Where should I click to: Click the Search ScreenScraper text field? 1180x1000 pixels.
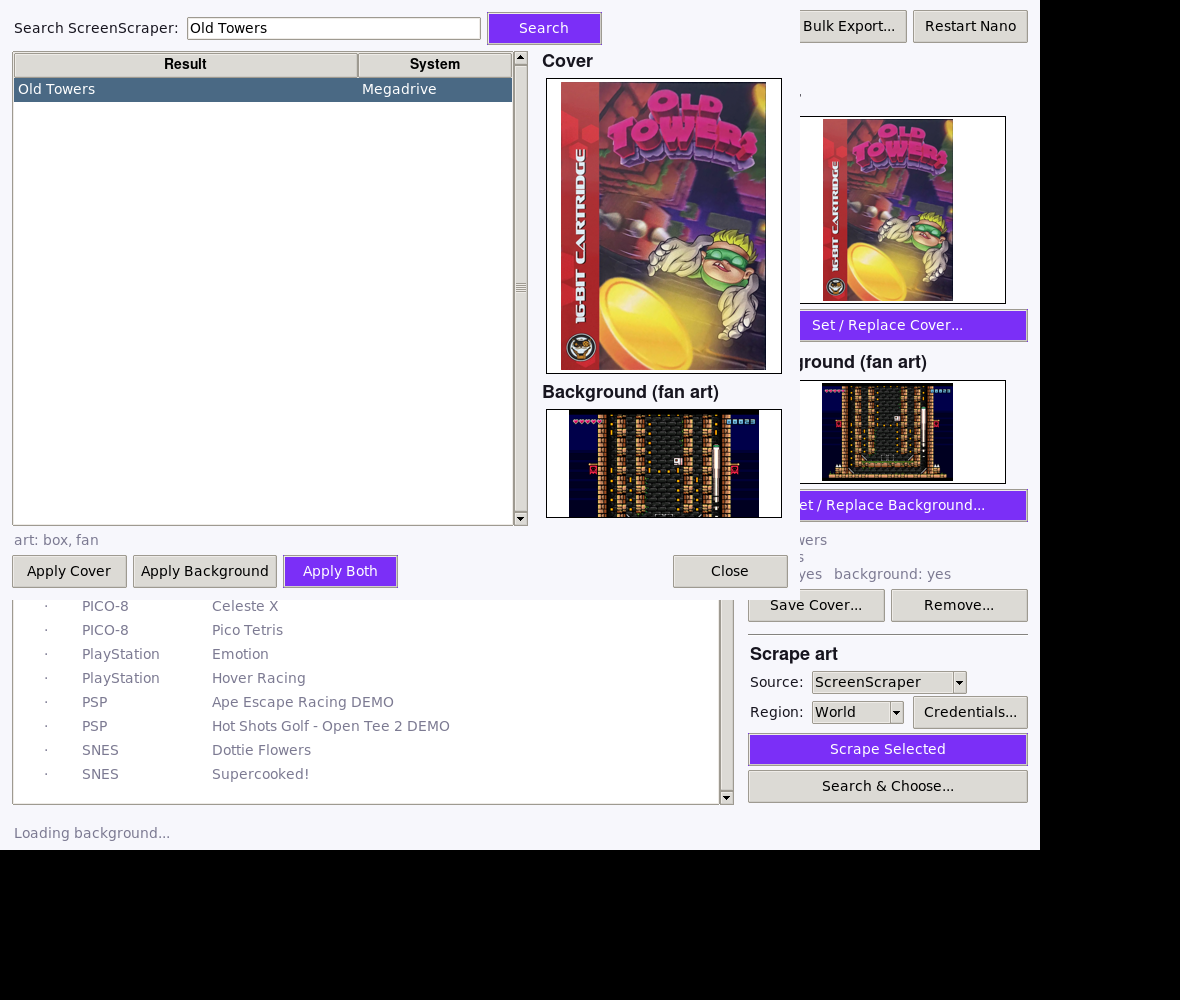pos(333,29)
